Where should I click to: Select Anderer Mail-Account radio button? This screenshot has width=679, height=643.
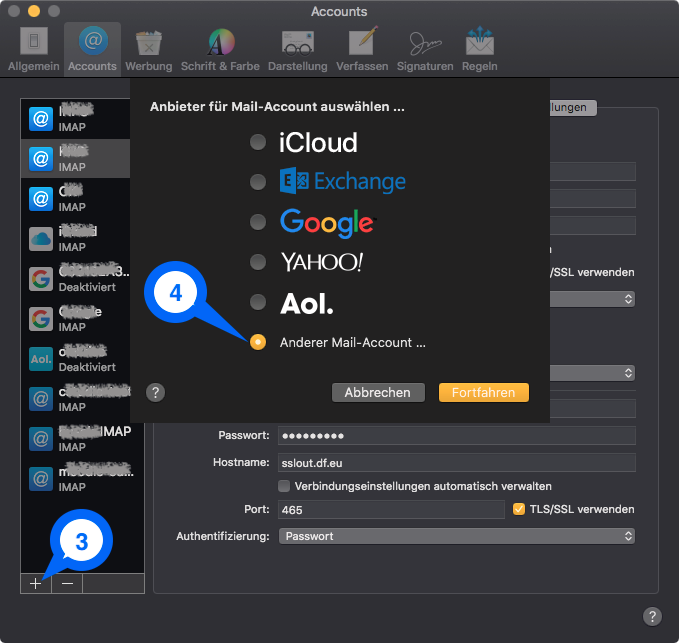point(258,342)
